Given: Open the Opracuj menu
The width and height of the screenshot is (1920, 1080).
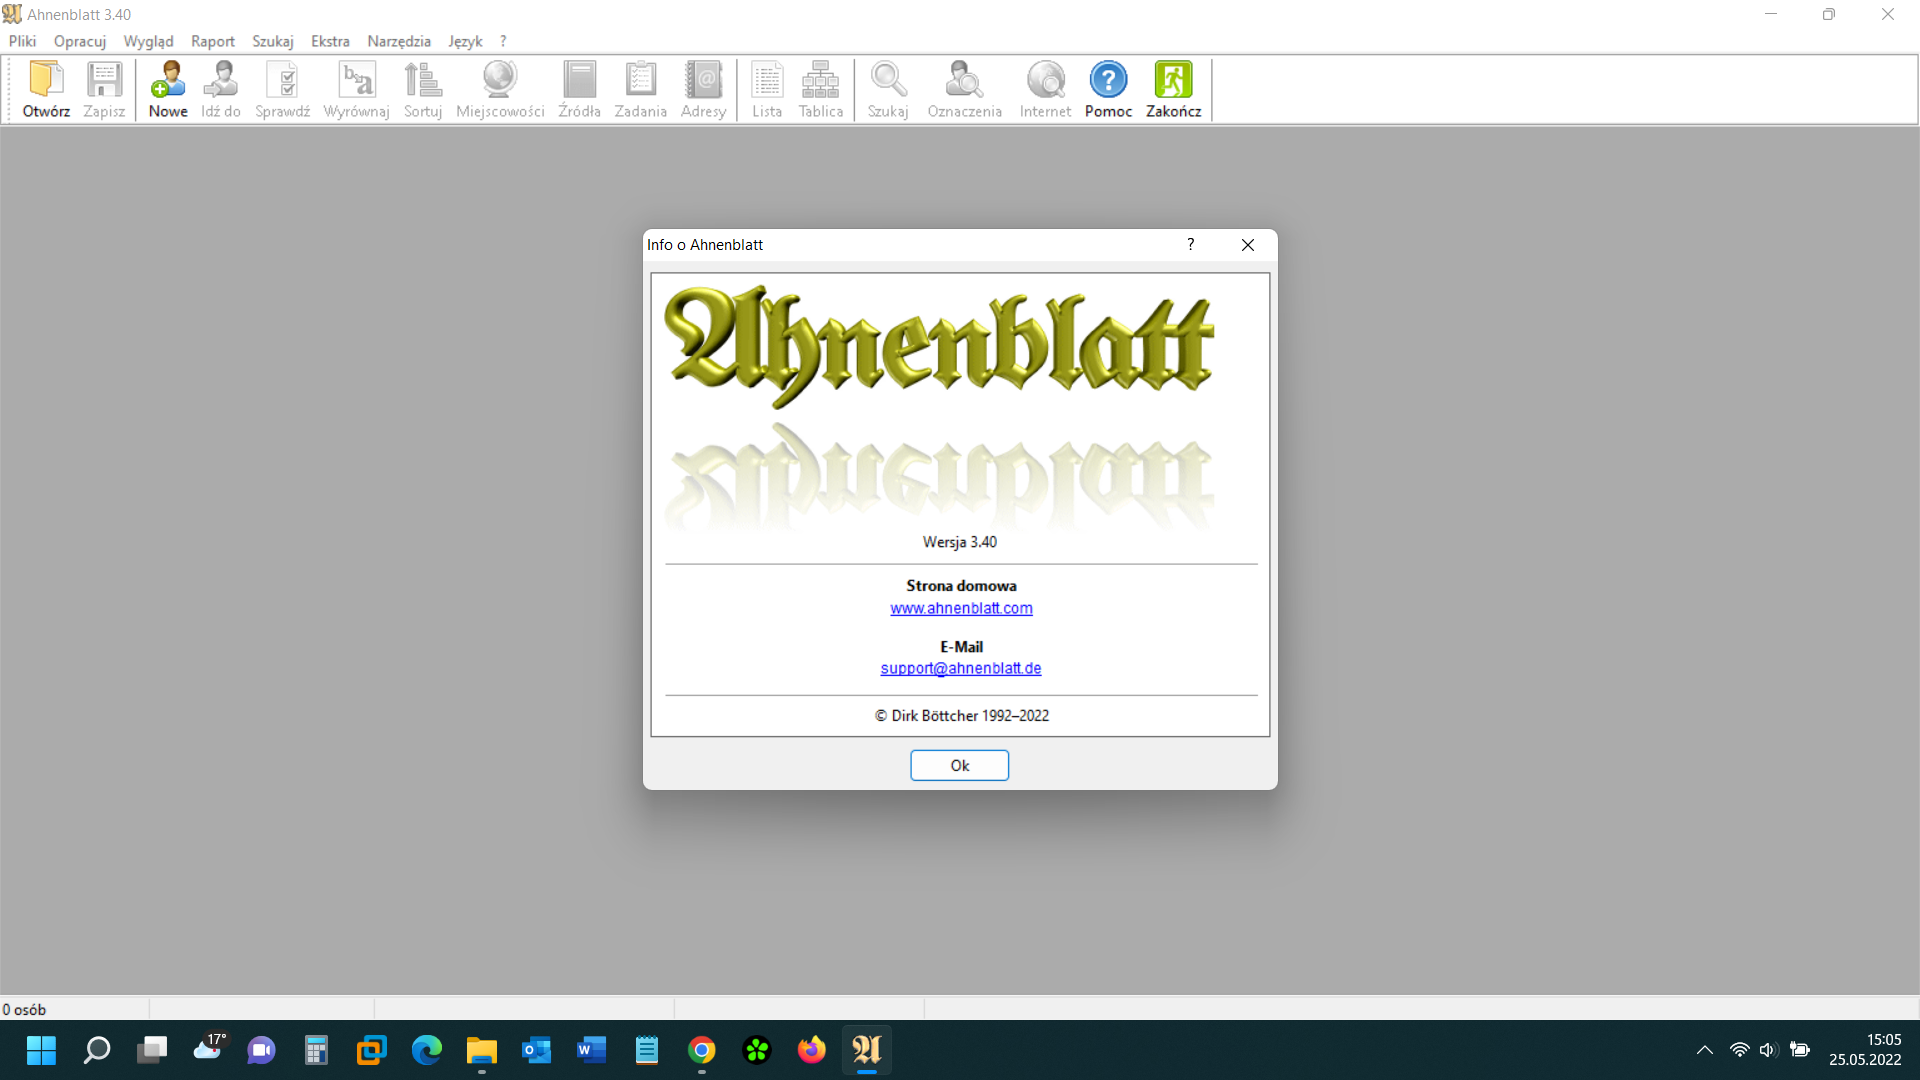Looking at the screenshot, I should (x=80, y=41).
